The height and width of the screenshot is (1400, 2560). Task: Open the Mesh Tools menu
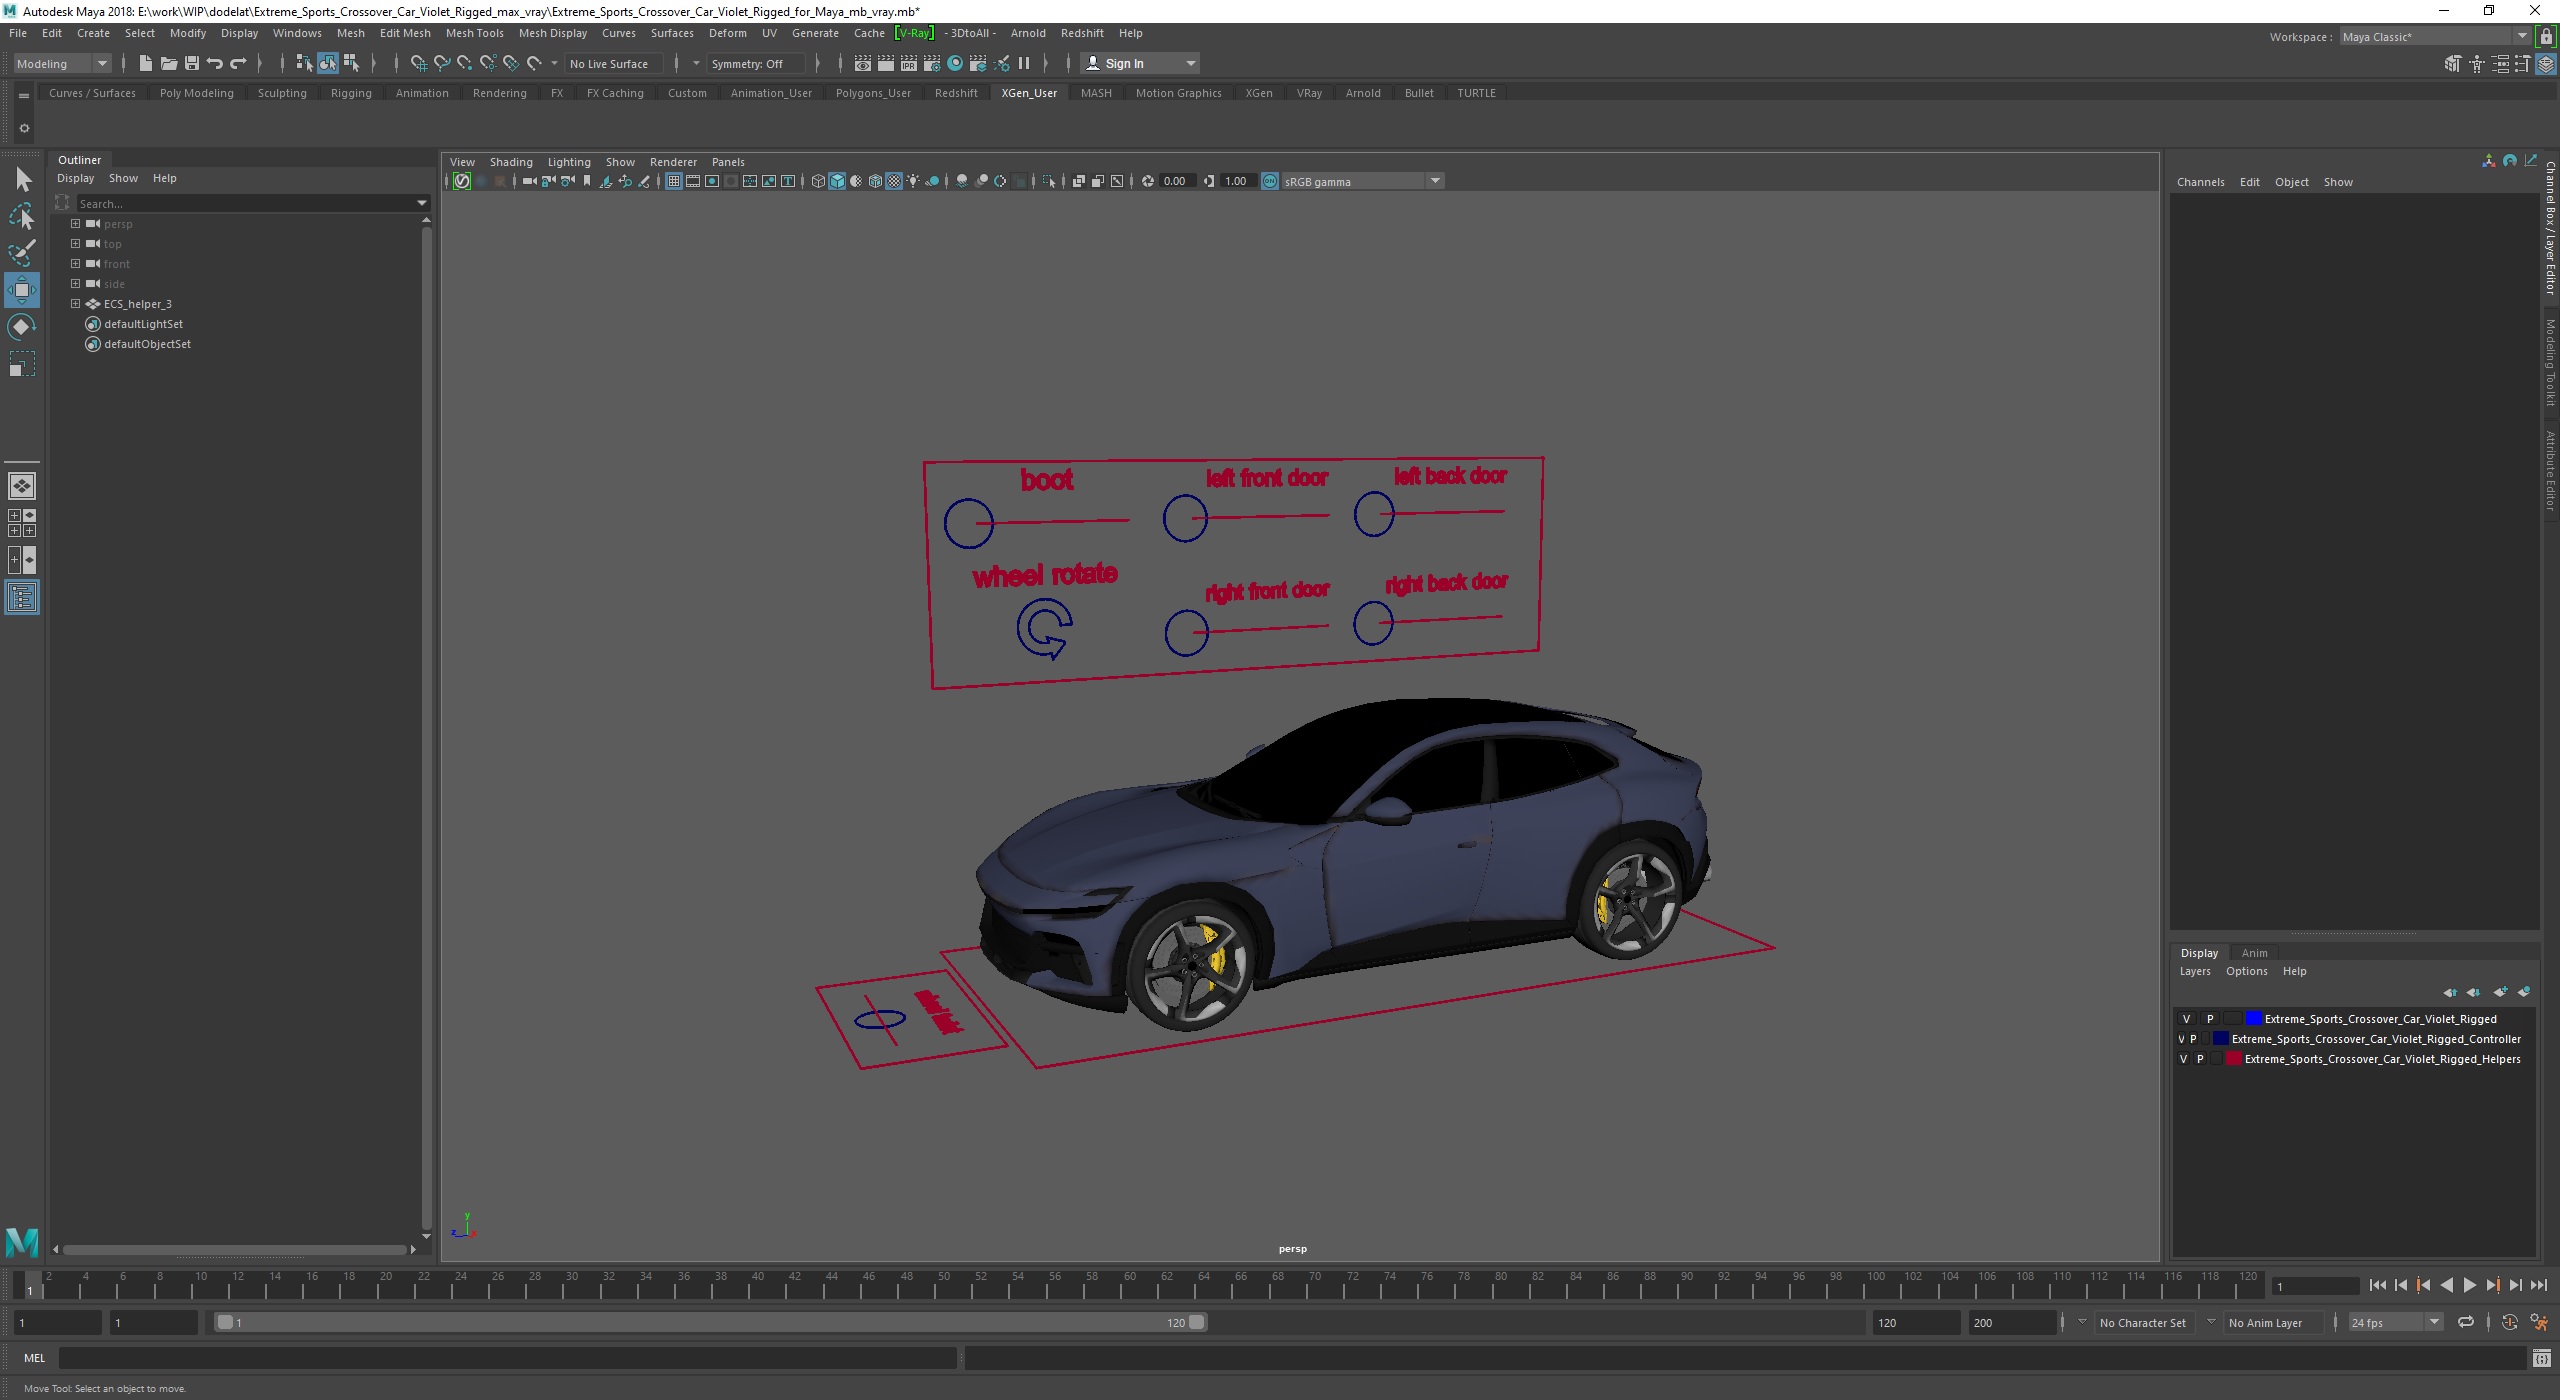[x=474, y=33]
